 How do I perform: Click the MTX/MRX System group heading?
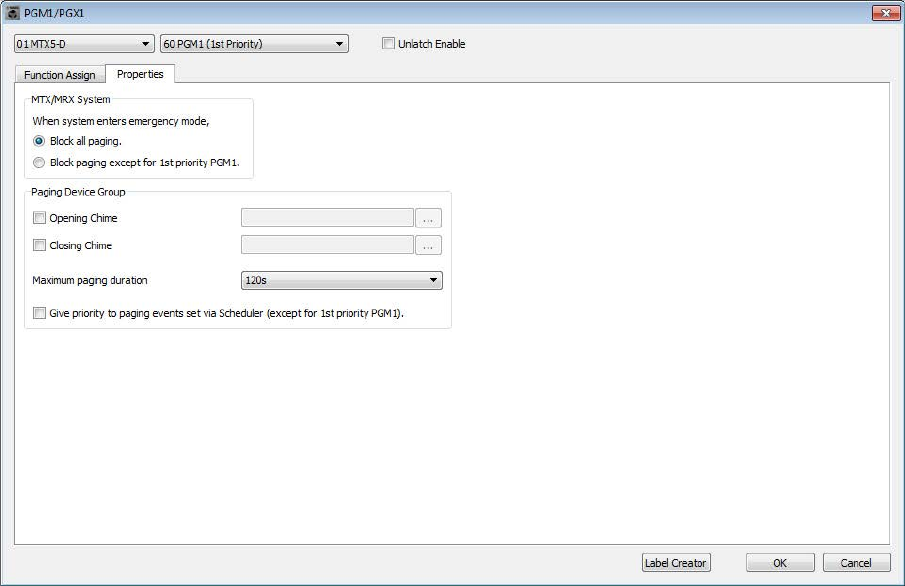coord(71,99)
